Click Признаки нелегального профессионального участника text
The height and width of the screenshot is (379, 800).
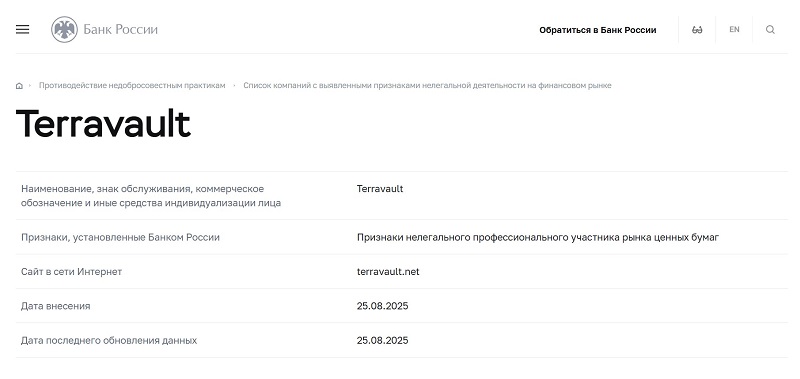[538, 237]
